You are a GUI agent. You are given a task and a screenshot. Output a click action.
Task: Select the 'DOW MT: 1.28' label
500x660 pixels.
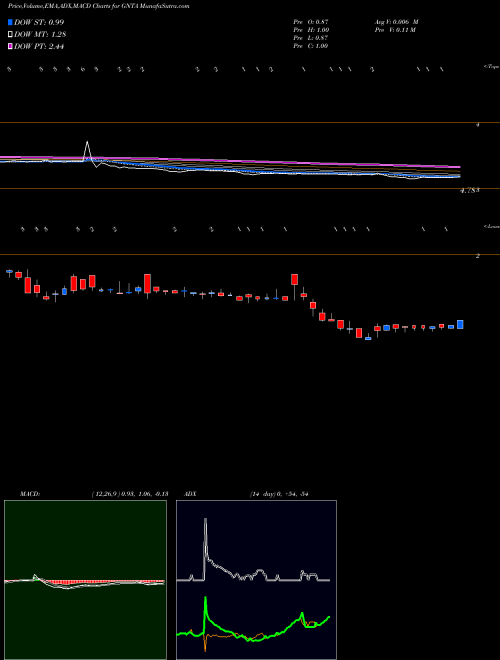click(40, 34)
